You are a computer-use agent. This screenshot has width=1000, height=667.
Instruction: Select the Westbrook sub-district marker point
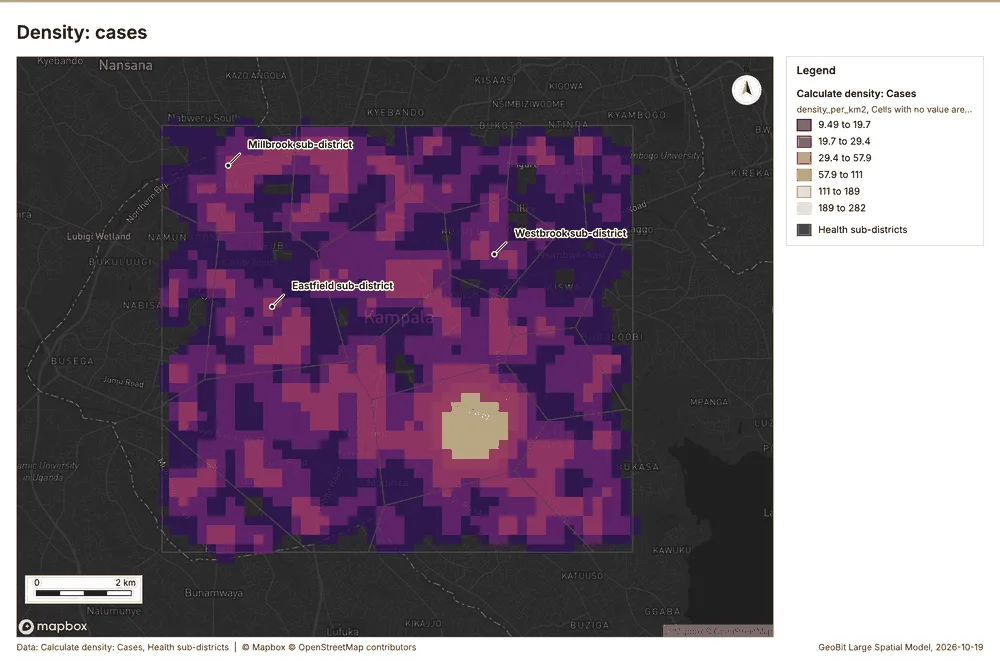(x=494, y=254)
